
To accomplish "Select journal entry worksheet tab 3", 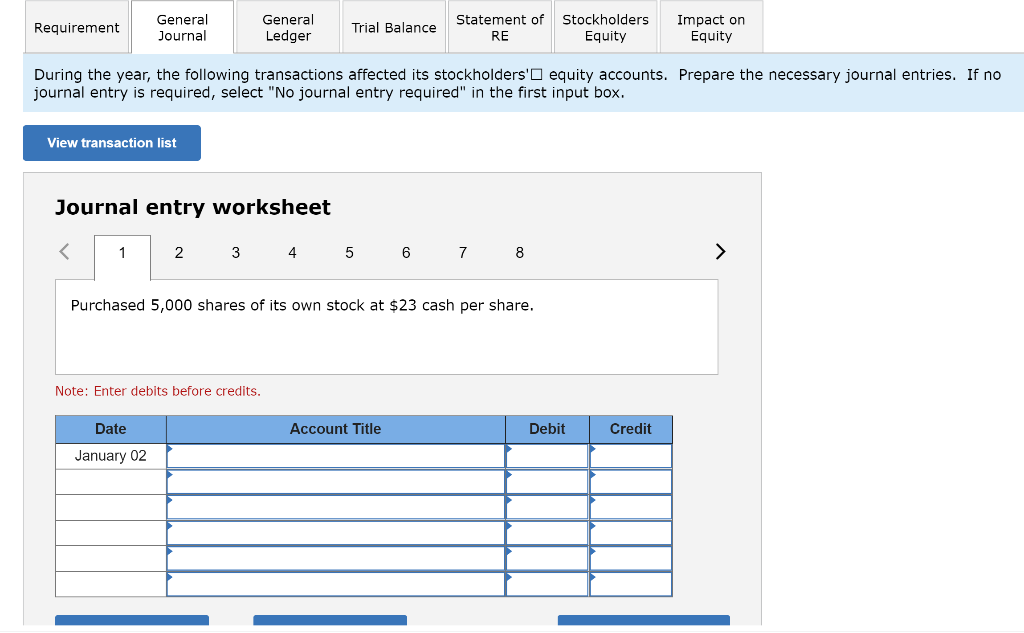I will 236,253.
